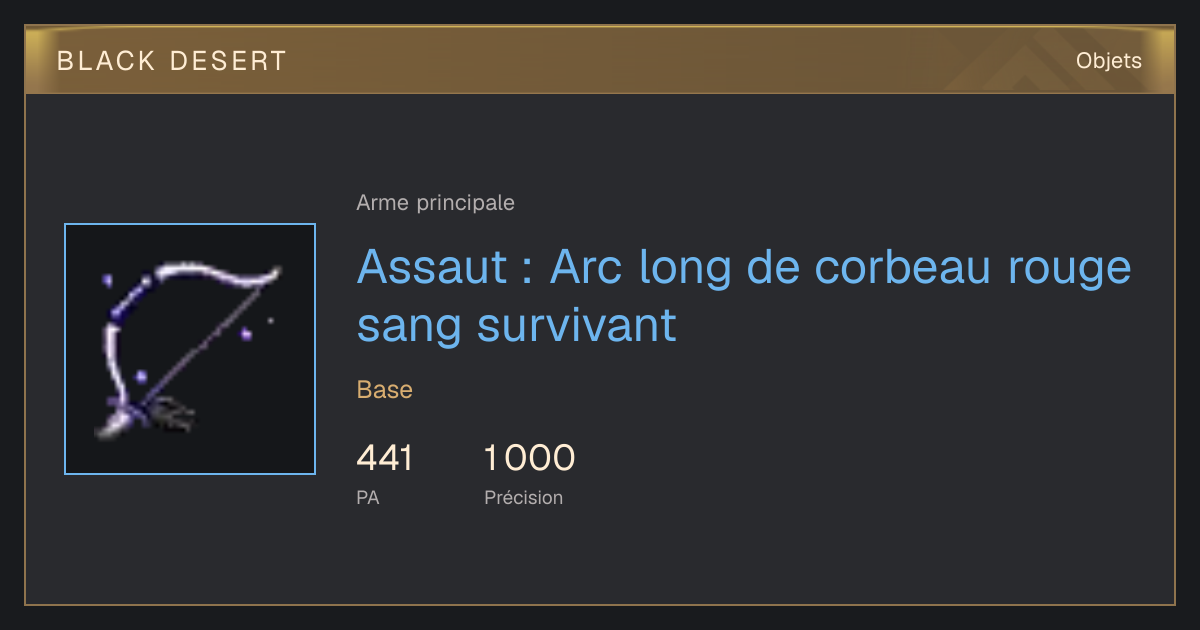Viewport: 1200px width, 630px height.
Task: Click the purple sparkle near the bowstring
Action: click(x=246, y=334)
